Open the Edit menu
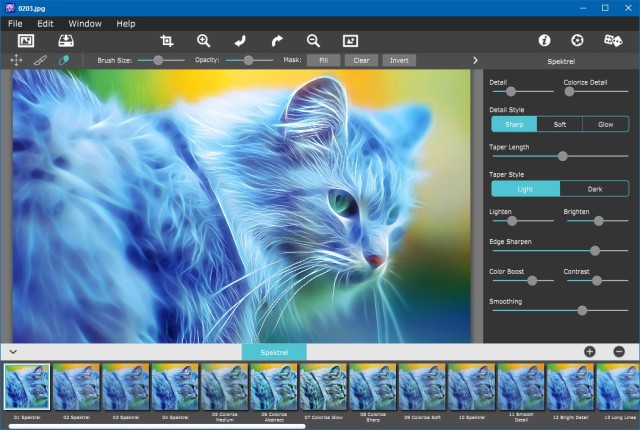The height and width of the screenshot is (430, 640). [x=46, y=23]
